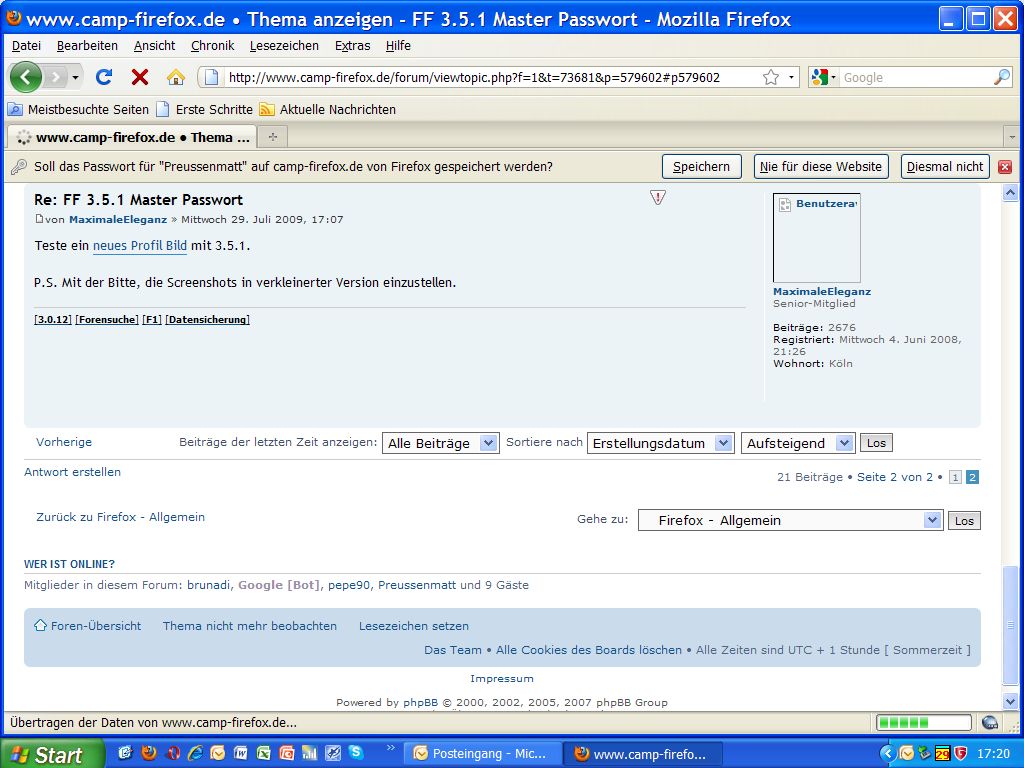Click the Firefox back arrow button
The image size is (1024, 768).
(x=26, y=77)
